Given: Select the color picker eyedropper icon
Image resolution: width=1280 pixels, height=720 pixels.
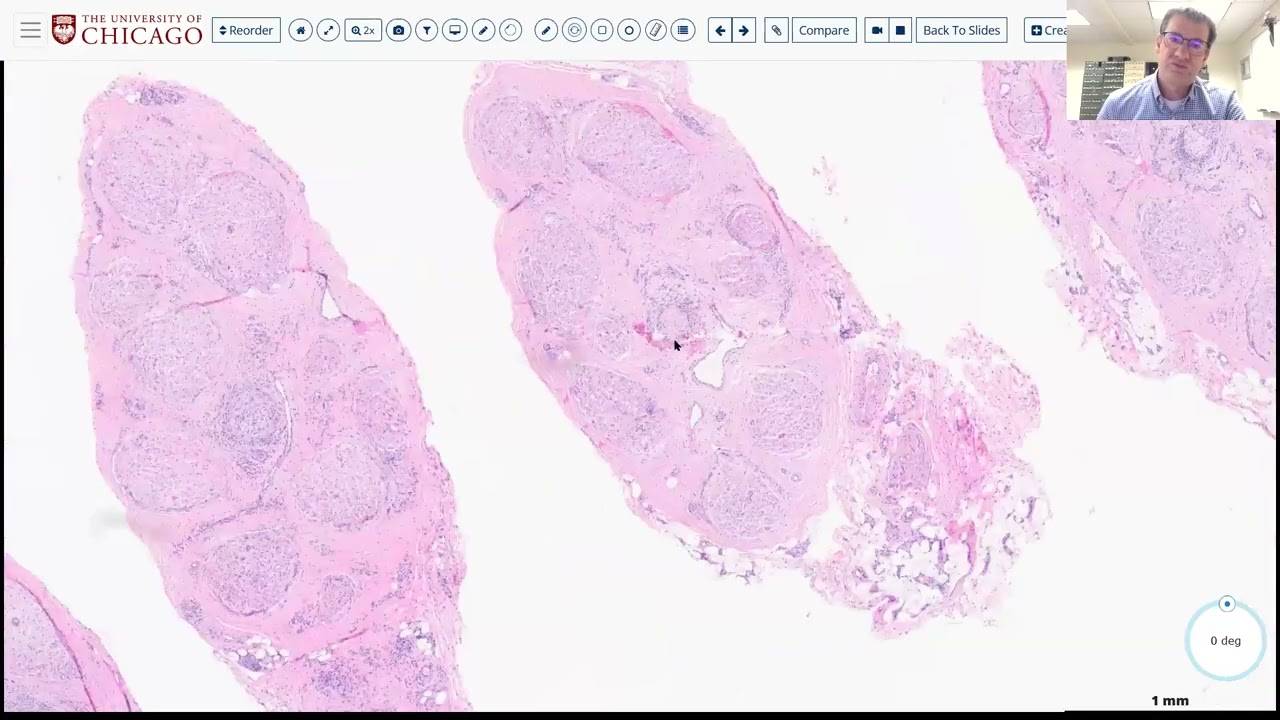Looking at the screenshot, I should point(483,30).
